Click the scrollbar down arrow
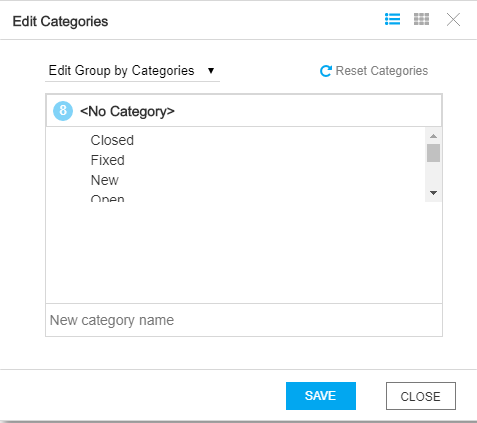The image size is (477, 423). click(x=433, y=193)
